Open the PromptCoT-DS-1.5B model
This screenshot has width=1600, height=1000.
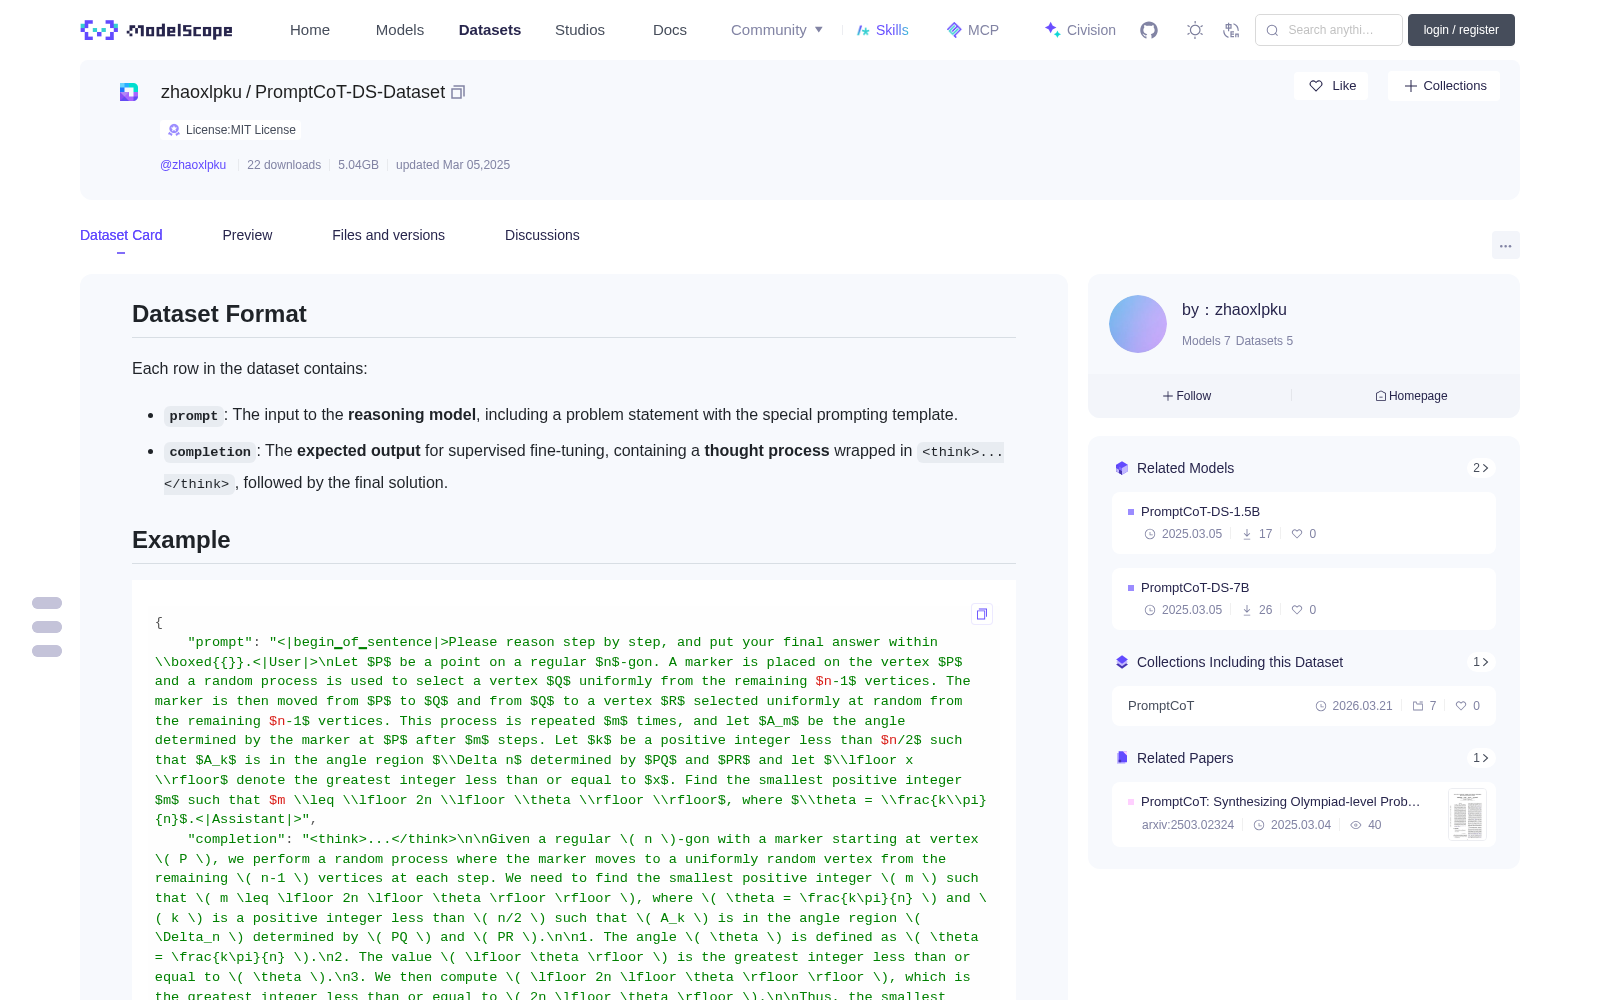coord(1304,522)
